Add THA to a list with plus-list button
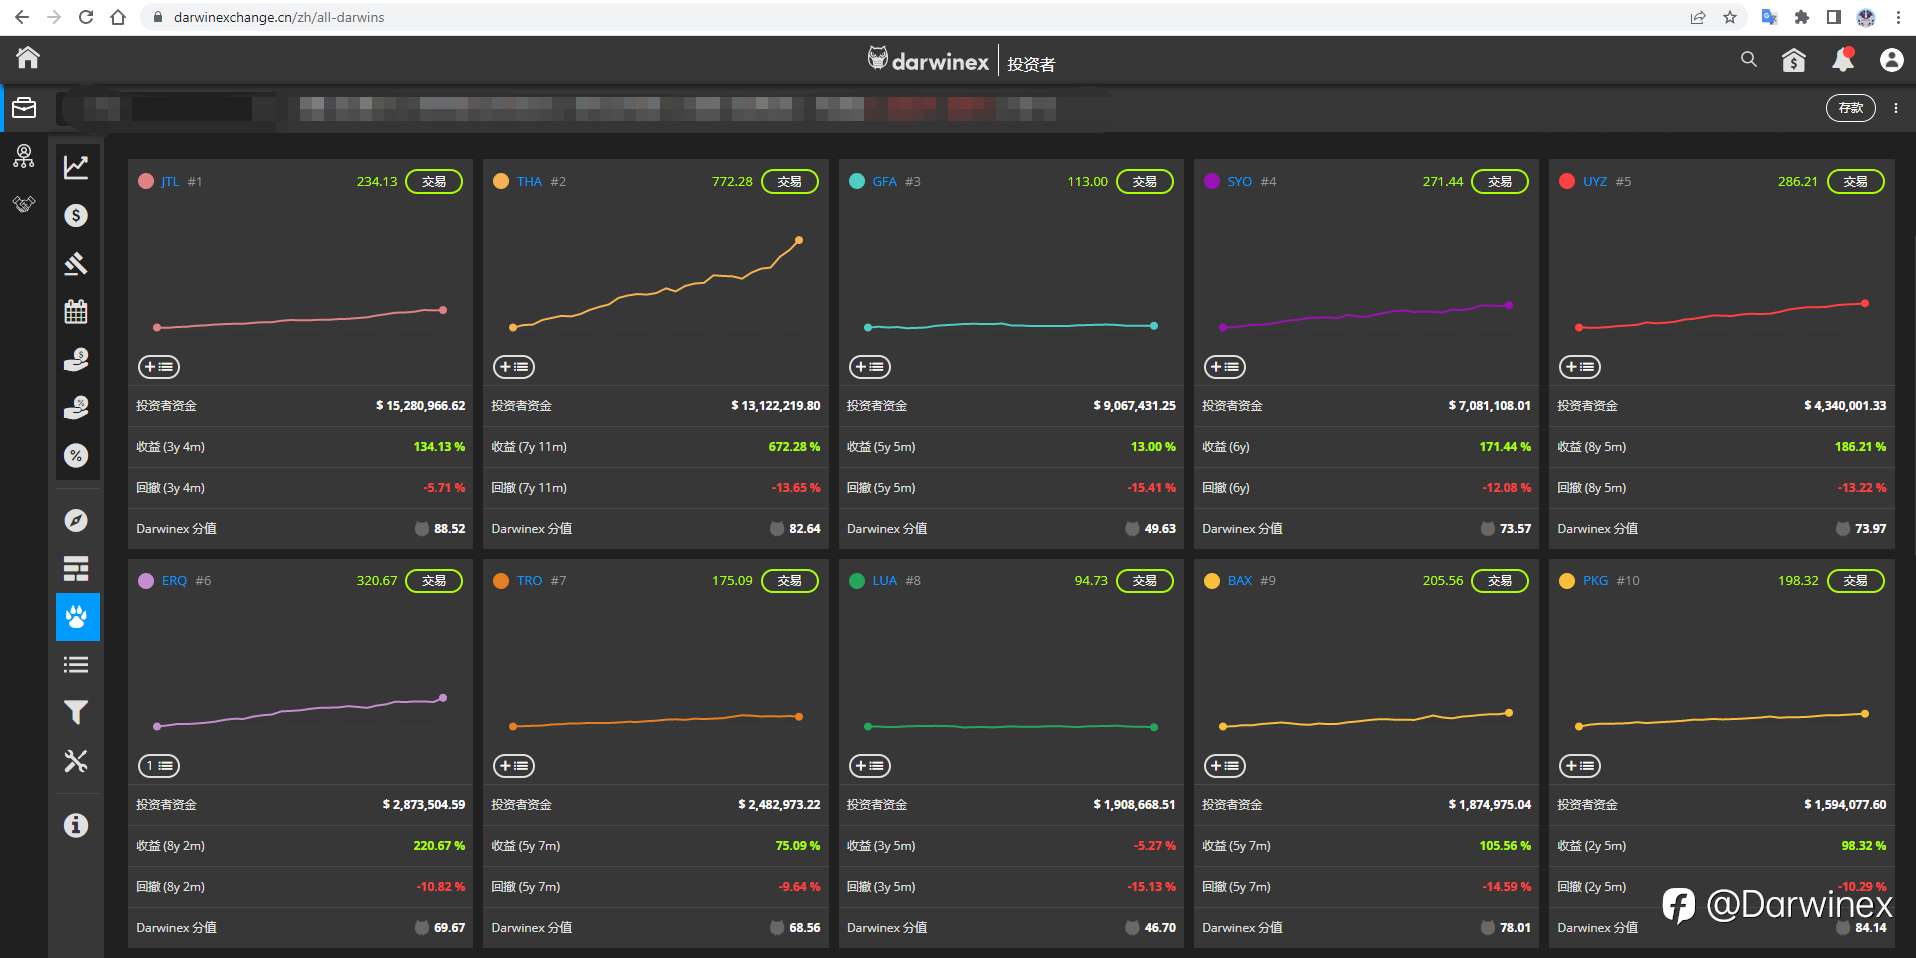This screenshot has height=958, width=1916. (x=514, y=367)
